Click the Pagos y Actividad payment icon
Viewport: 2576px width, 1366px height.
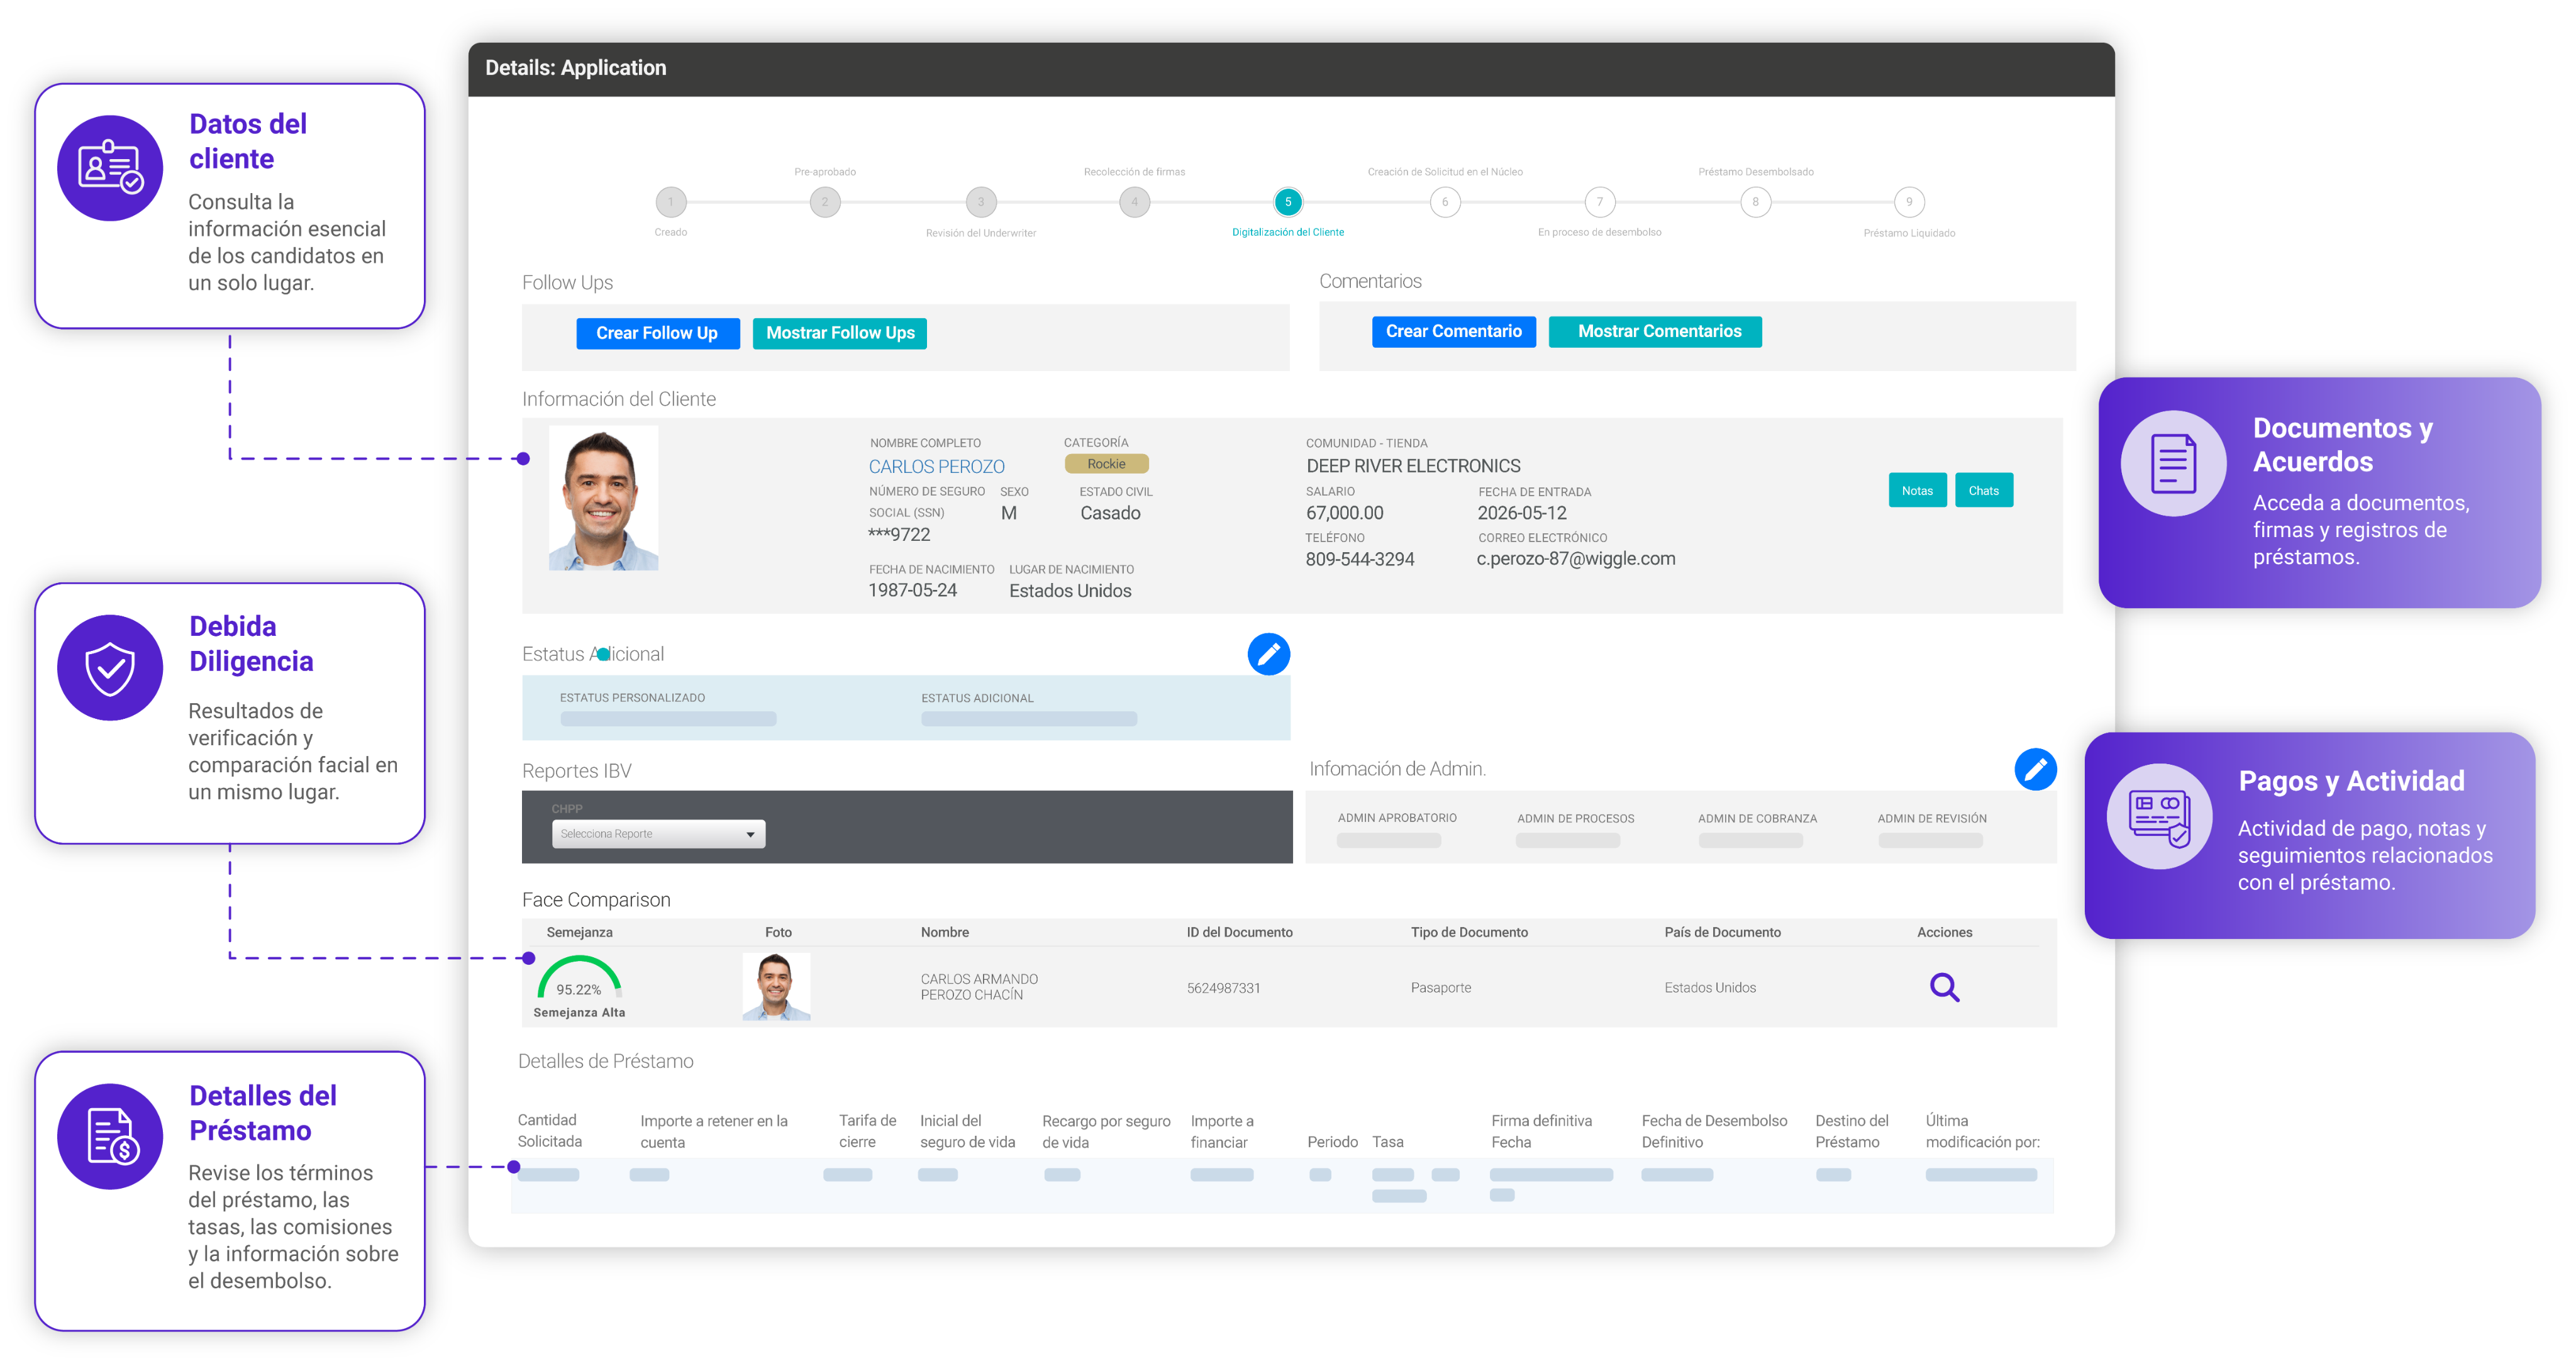2159,816
